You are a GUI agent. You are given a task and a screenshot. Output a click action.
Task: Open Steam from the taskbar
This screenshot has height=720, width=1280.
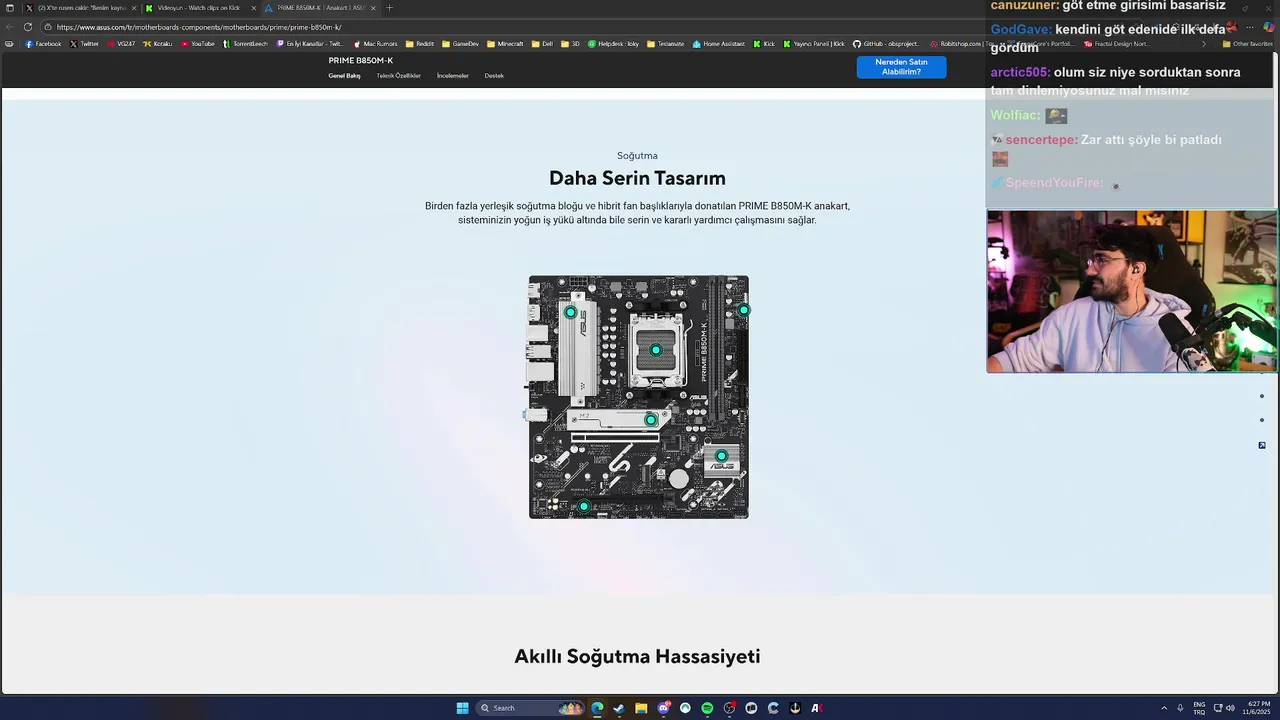click(619, 708)
